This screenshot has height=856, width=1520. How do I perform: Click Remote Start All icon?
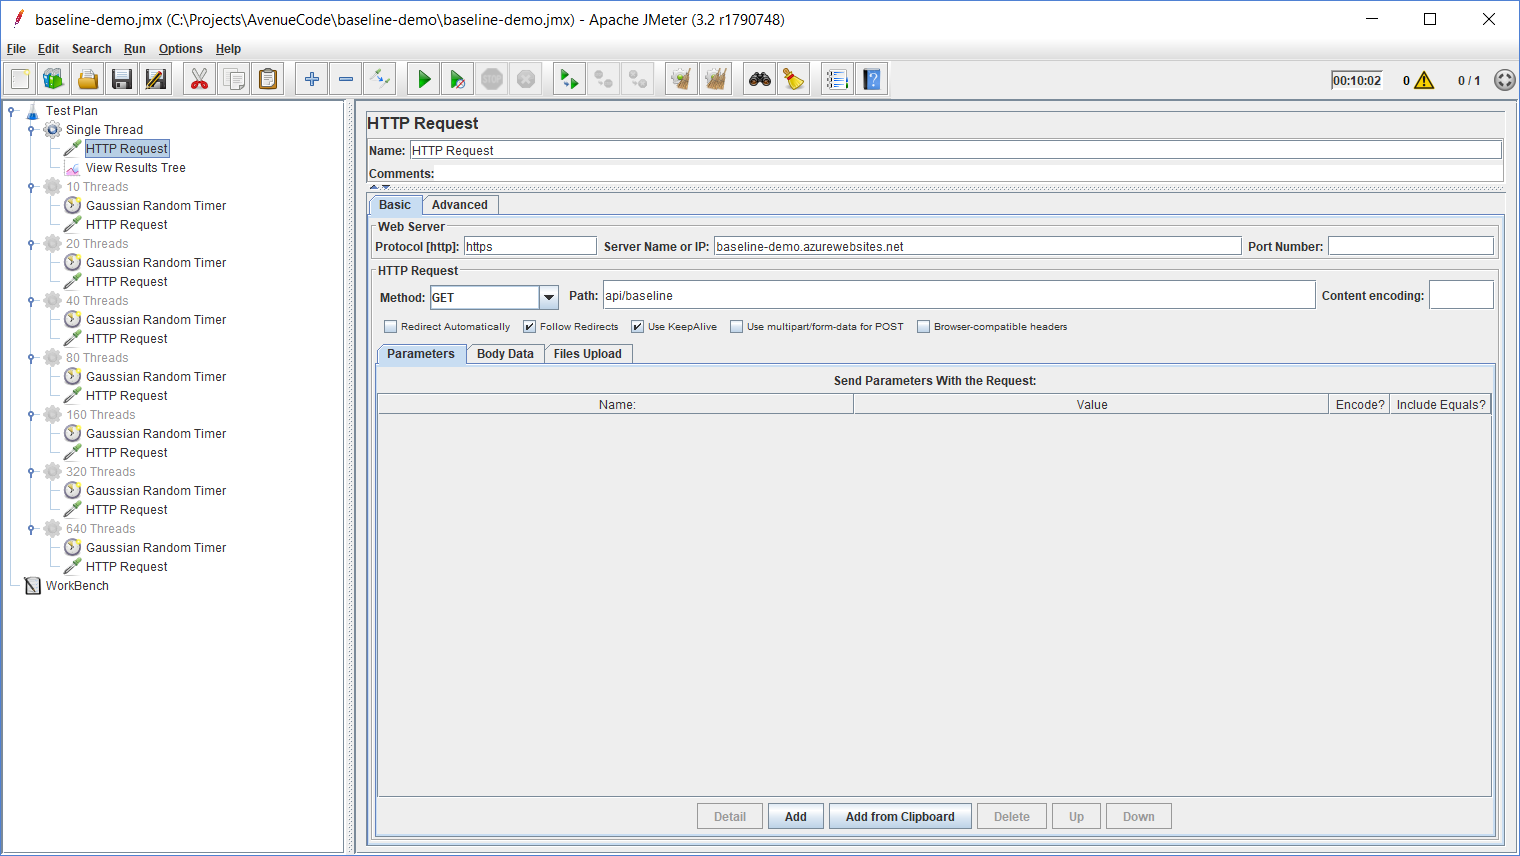pos(570,79)
